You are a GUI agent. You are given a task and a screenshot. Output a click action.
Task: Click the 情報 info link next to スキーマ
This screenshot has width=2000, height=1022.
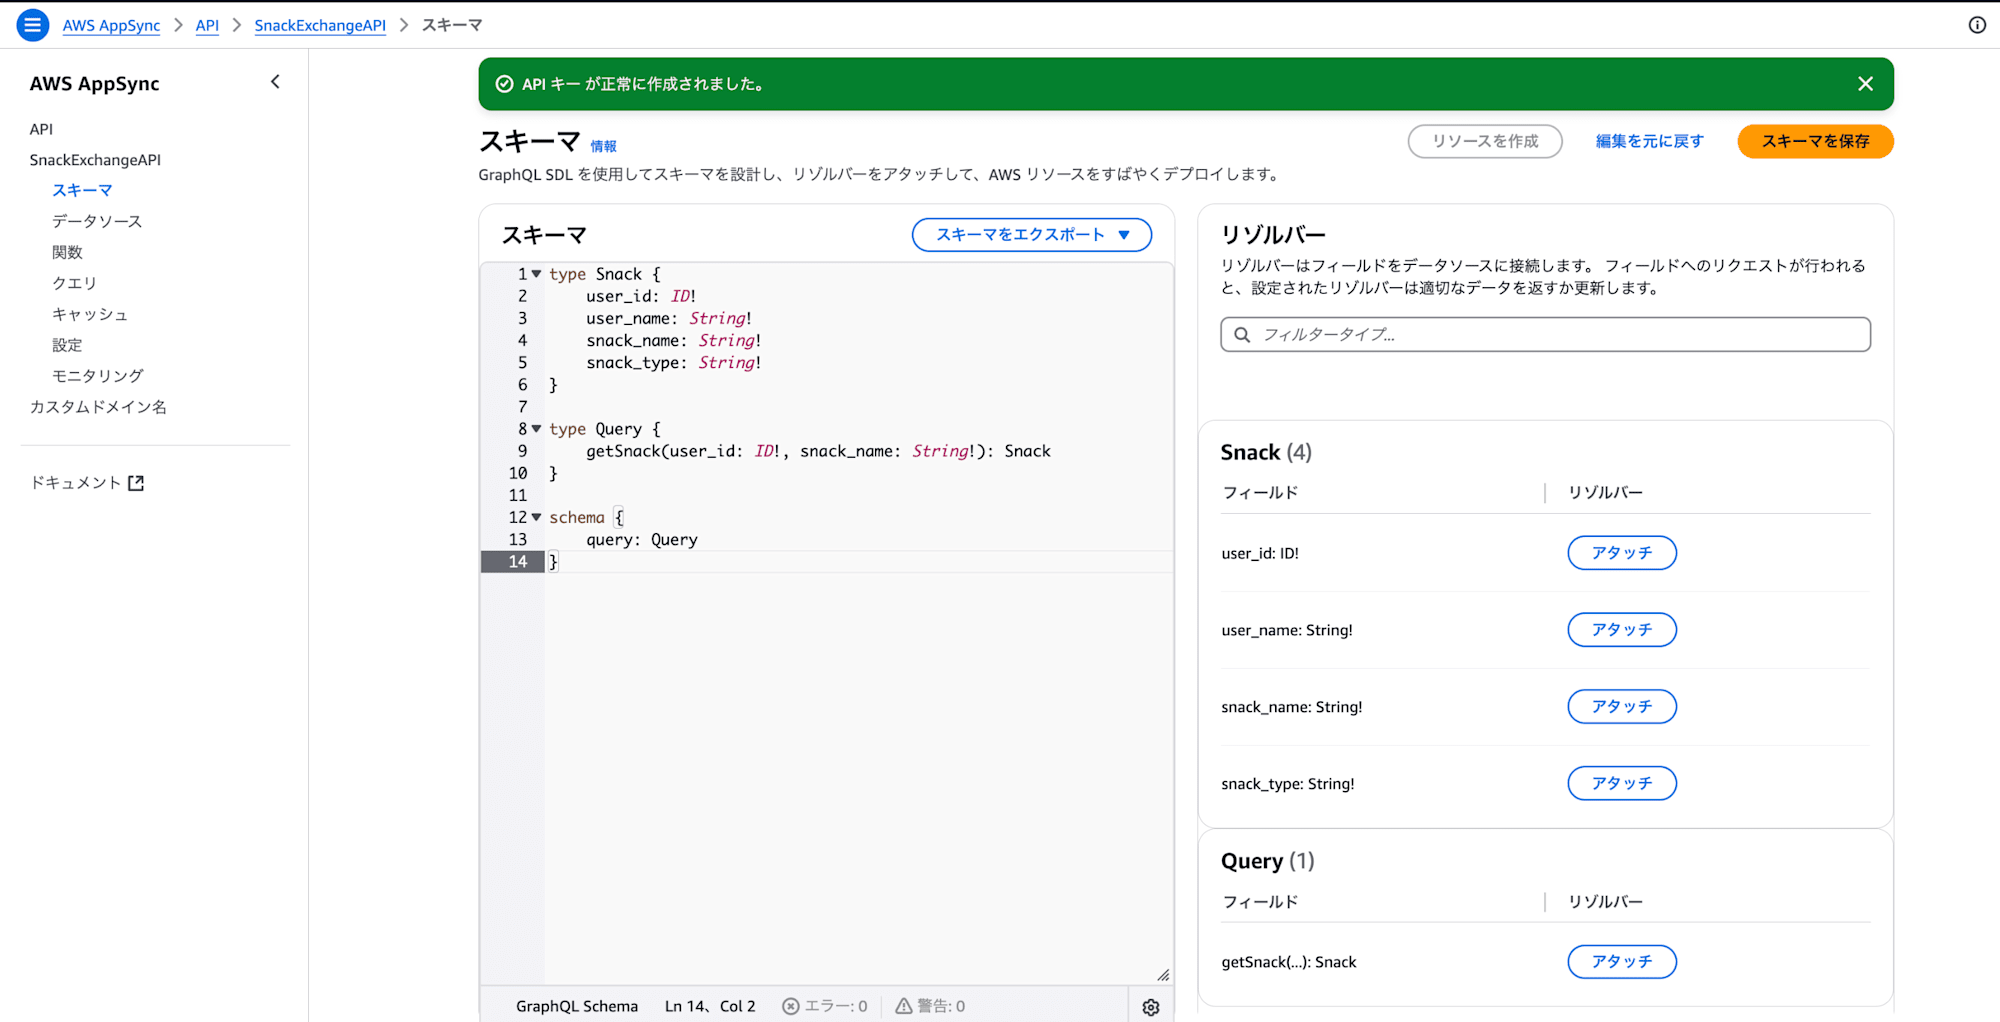(603, 146)
